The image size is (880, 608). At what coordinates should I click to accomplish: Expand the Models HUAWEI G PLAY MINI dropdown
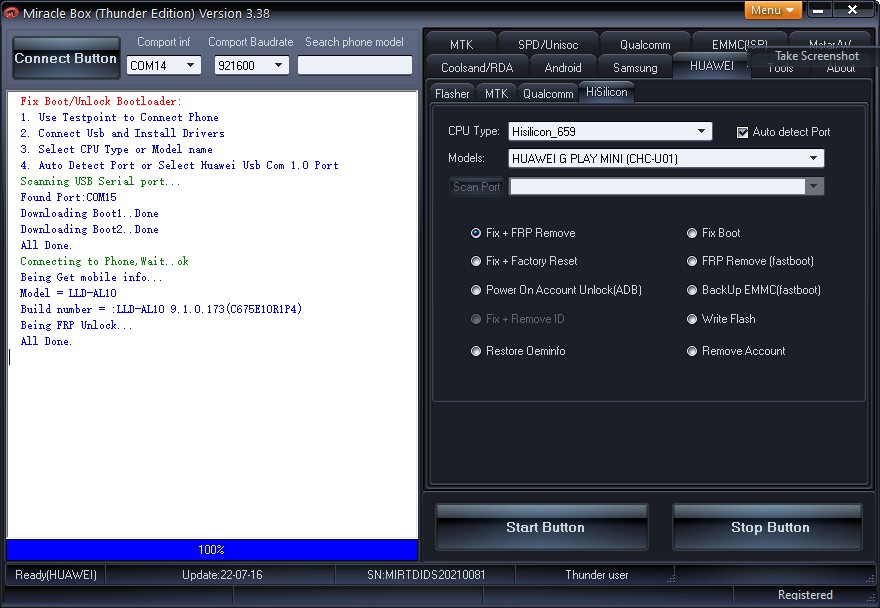click(666, 158)
